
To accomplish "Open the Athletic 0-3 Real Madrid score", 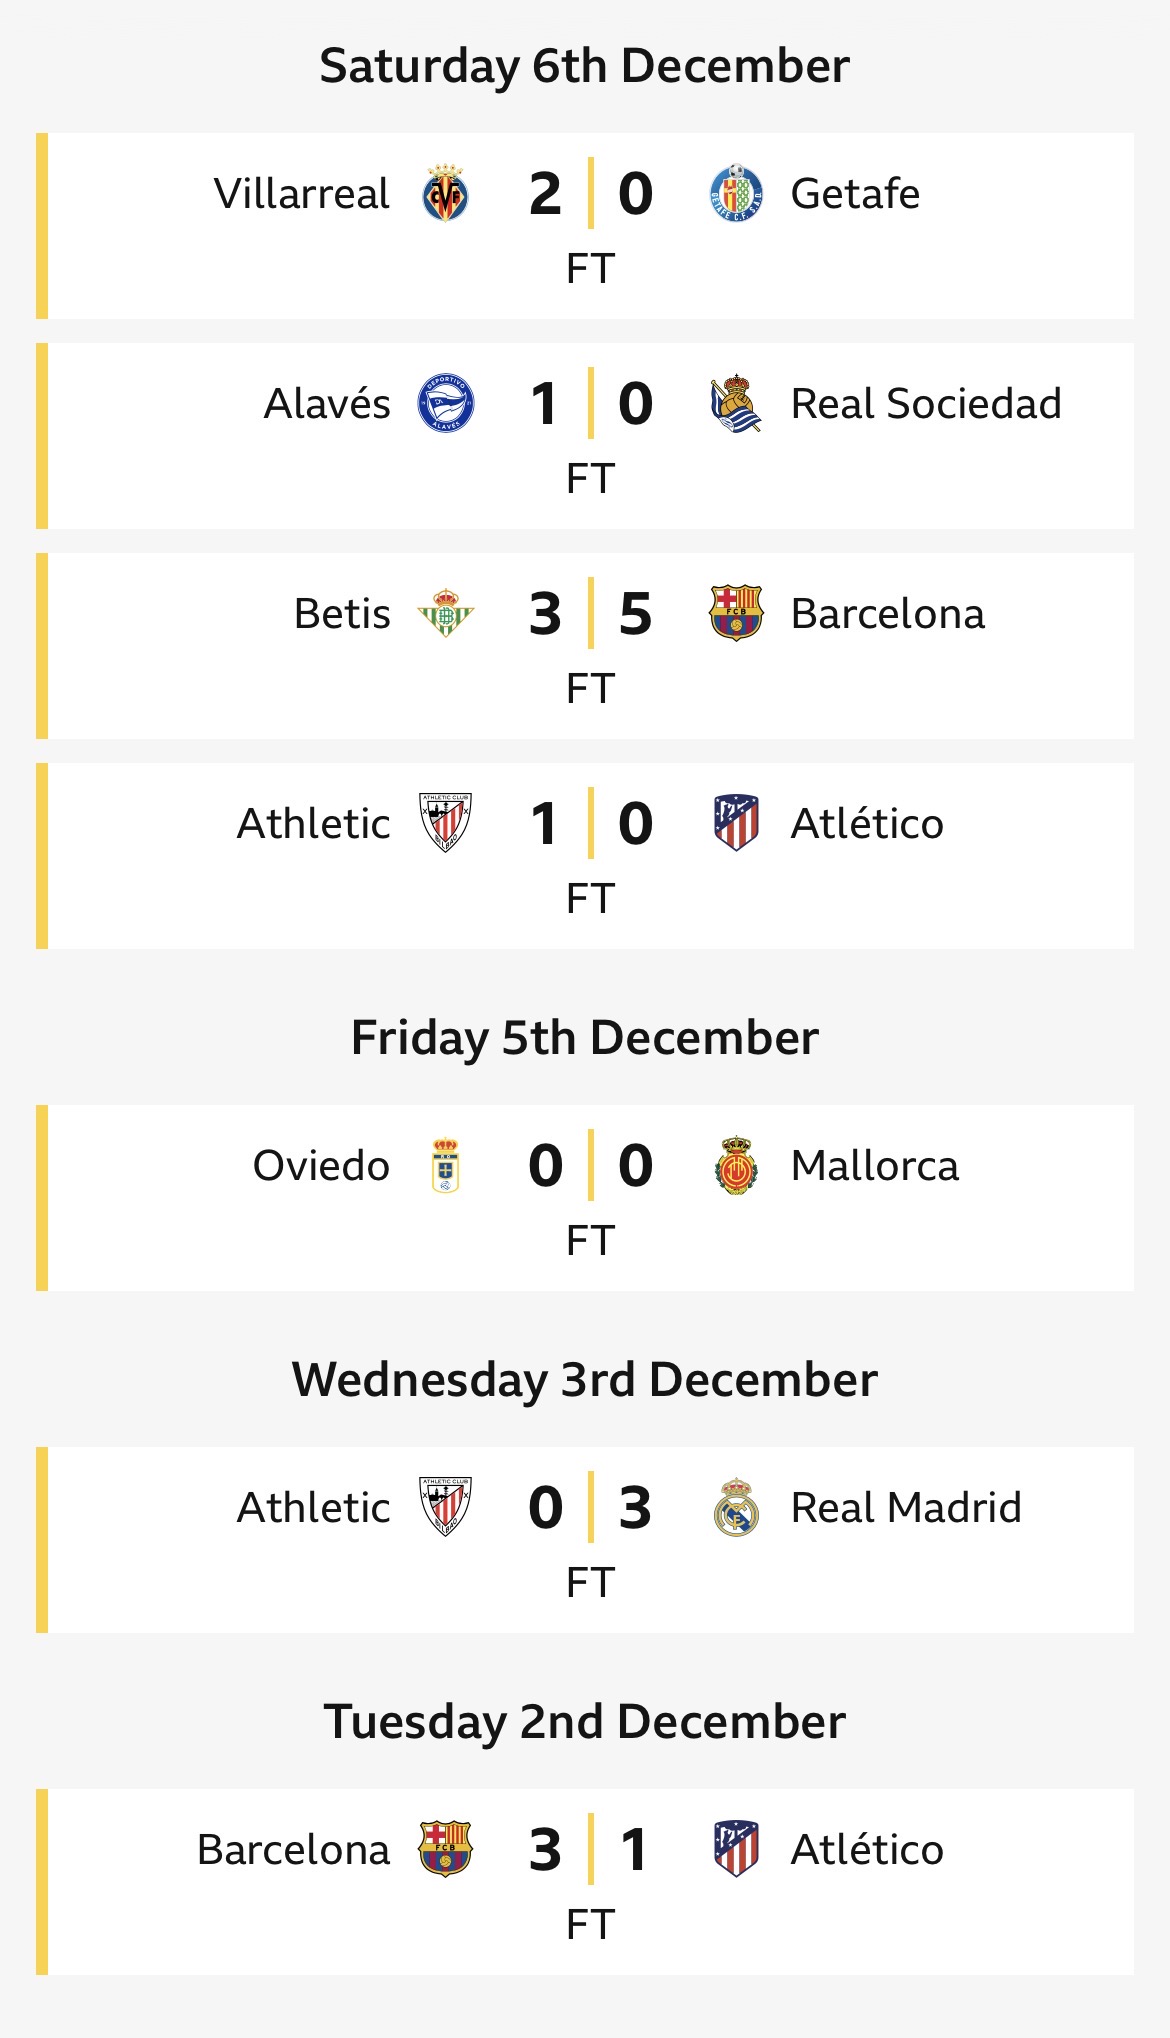I will 590,1507.
